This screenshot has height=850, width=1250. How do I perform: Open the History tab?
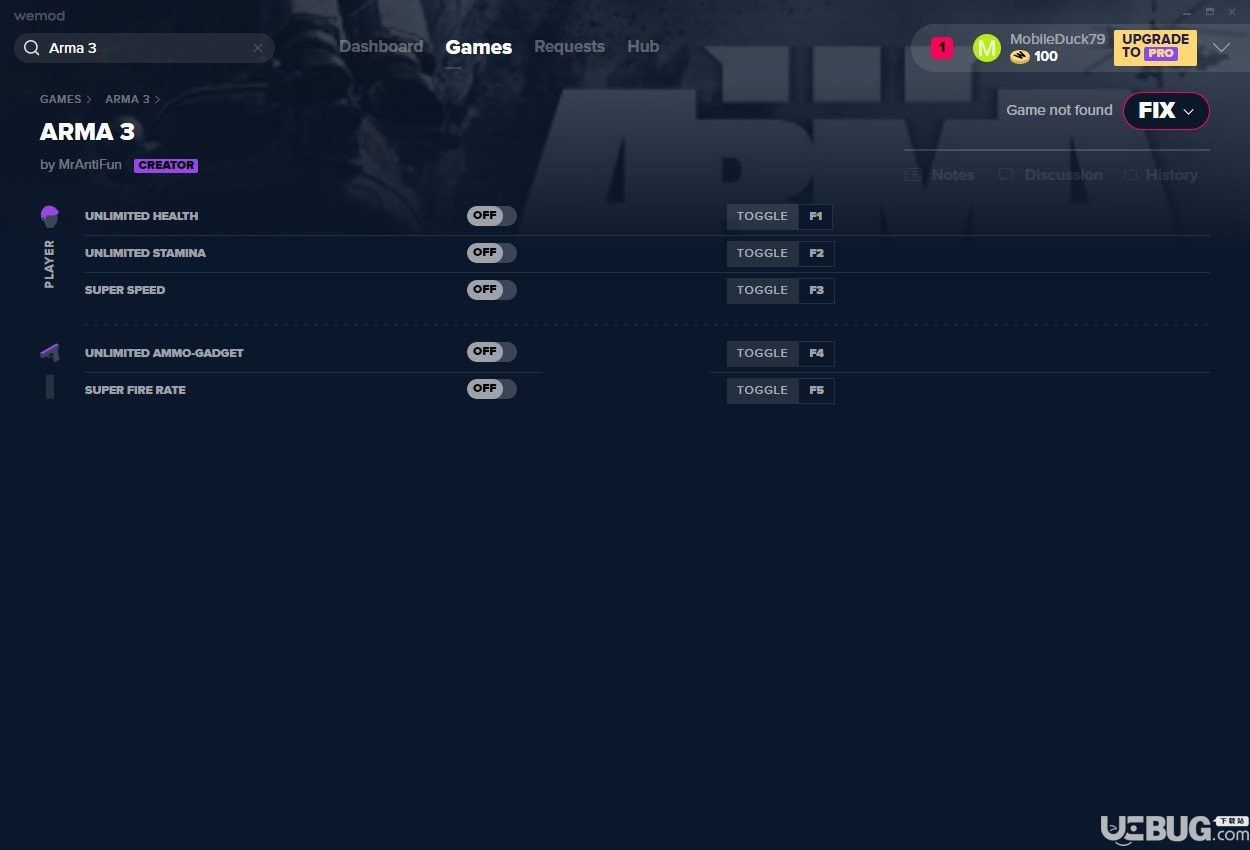(x=1171, y=175)
